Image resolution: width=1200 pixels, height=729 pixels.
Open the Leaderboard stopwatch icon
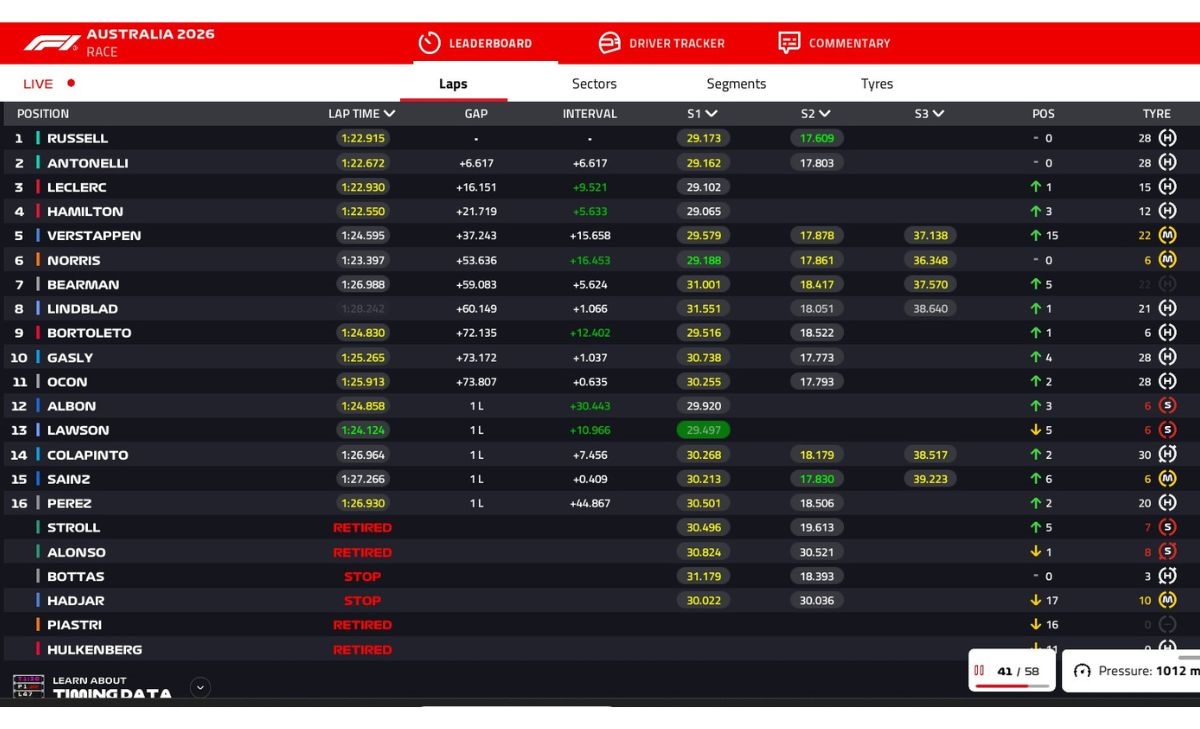(x=429, y=43)
